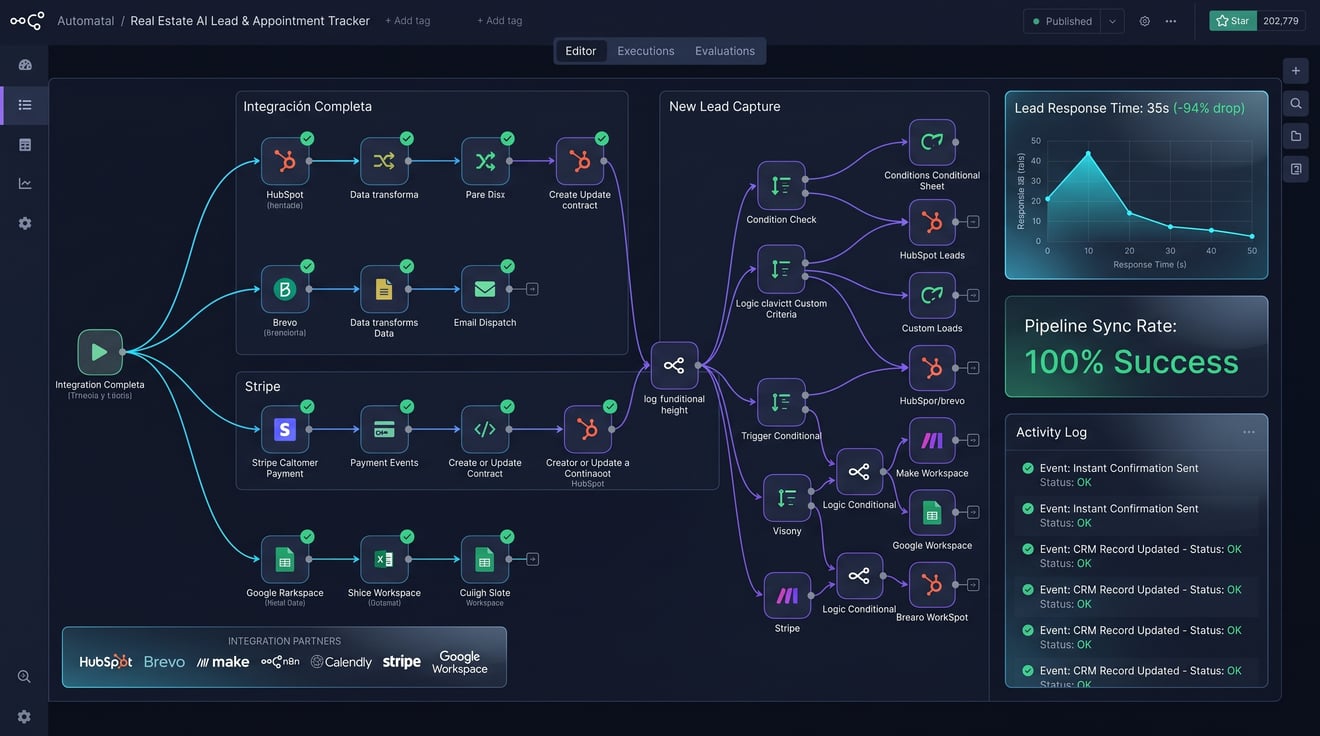Select the Brearo WorkSpot node

click(x=932, y=585)
